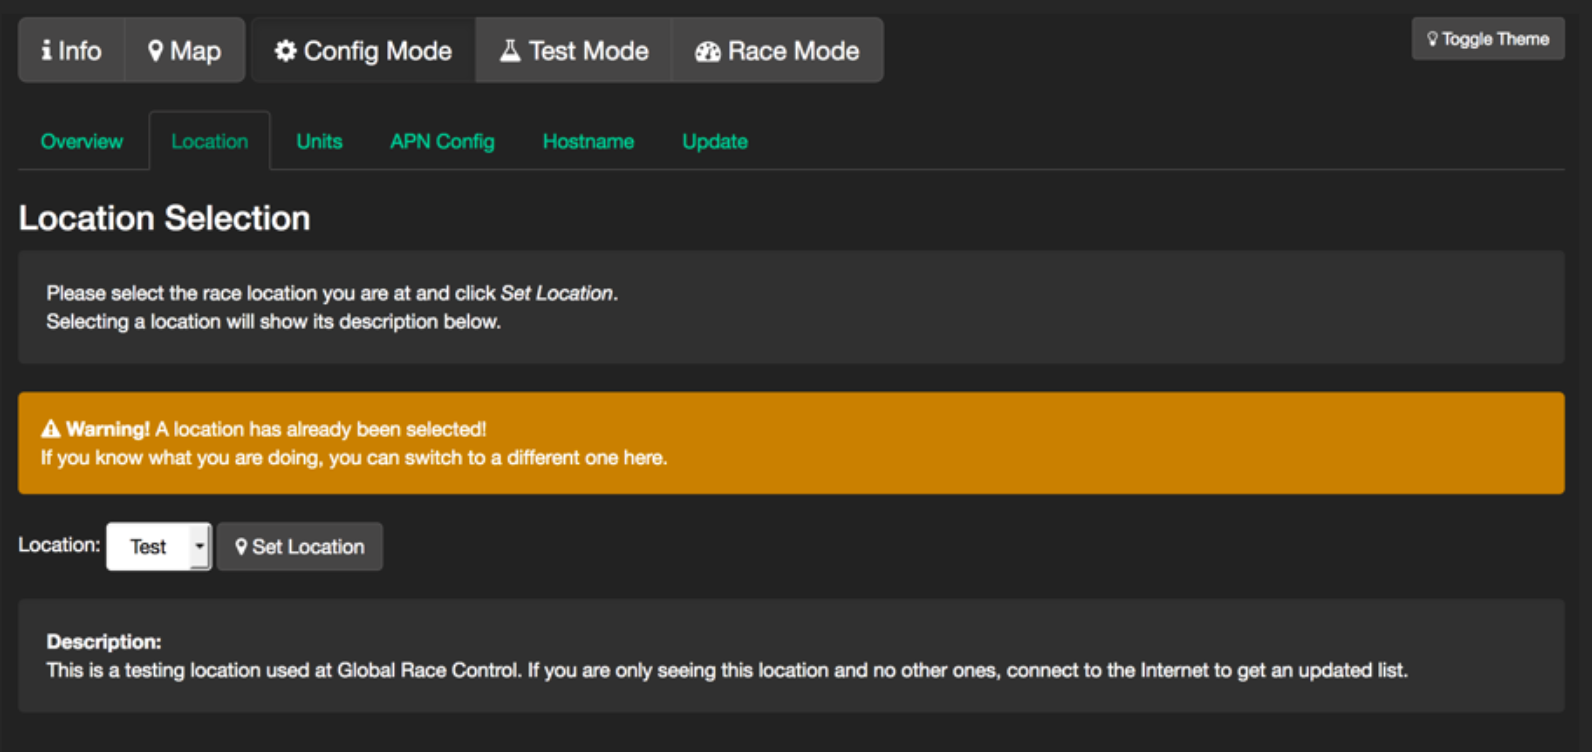Click the Location Selection heading
The height and width of the screenshot is (752, 1592).
click(164, 218)
